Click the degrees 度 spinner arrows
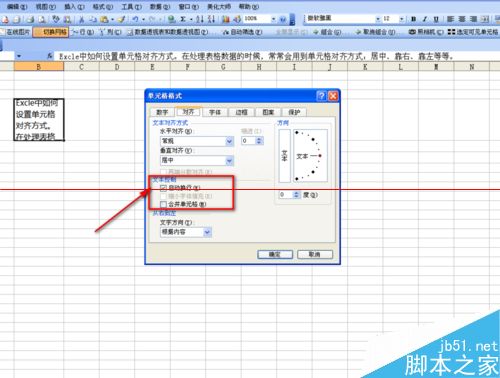Image resolution: width=500 pixels, height=378 pixels. coord(296,195)
